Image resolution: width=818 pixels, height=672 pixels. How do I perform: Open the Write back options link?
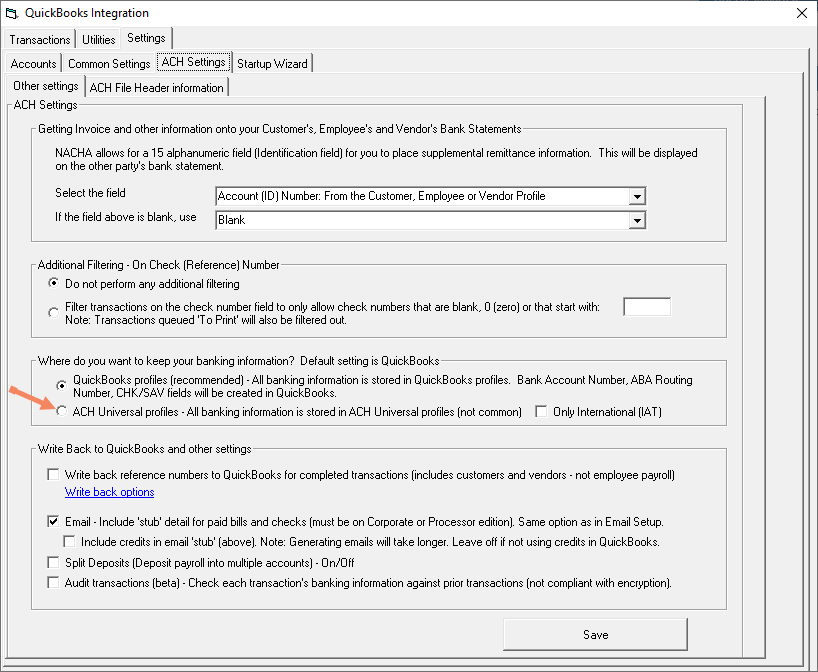(x=110, y=492)
